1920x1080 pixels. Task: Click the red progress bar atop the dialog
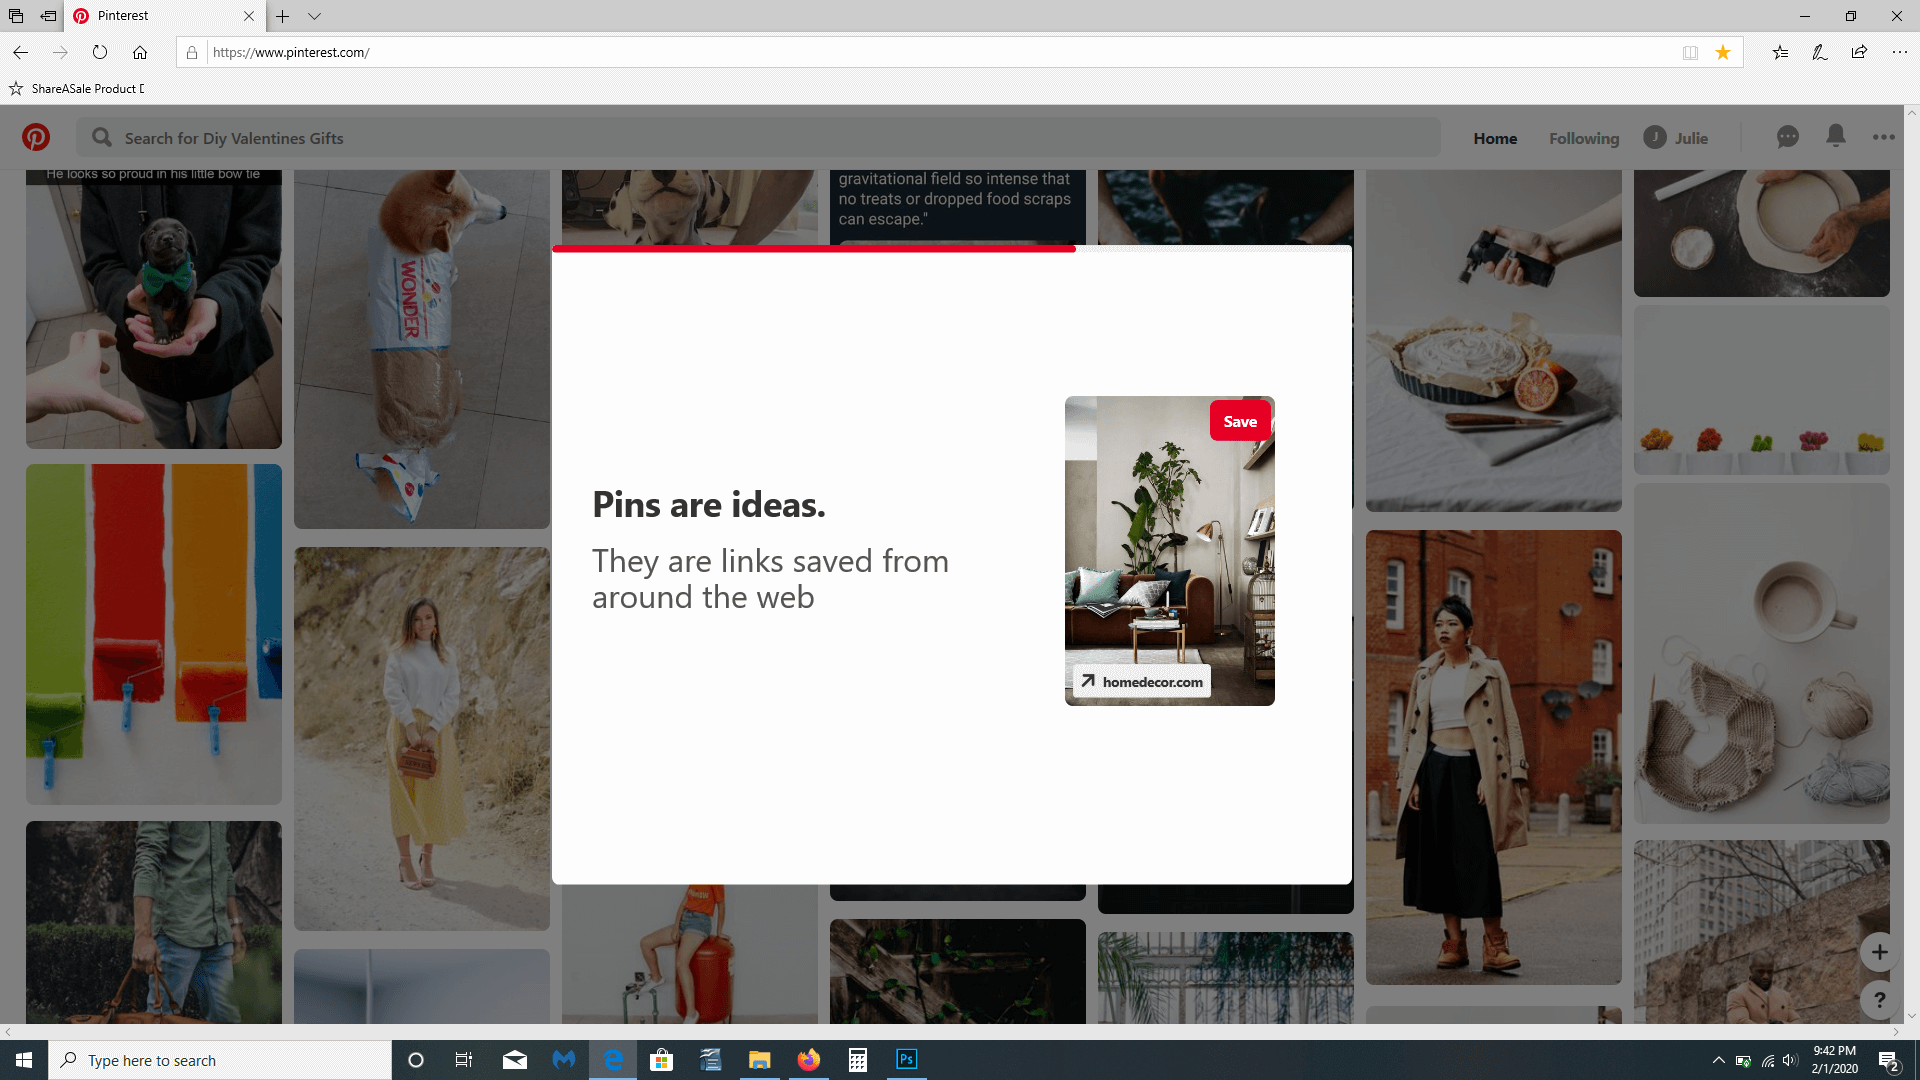813,249
